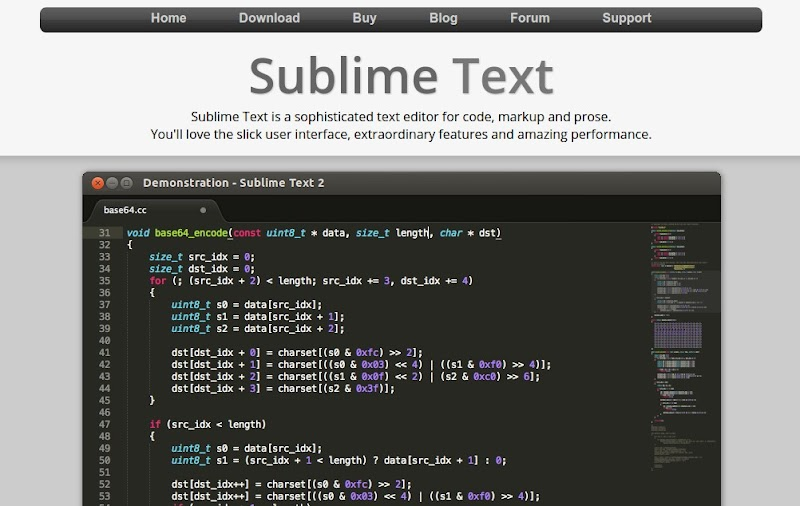Click the minimap on the editor's right side
Image resolution: width=800 pixels, height=506 pixels.
pyautogui.click(x=683, y=347)
